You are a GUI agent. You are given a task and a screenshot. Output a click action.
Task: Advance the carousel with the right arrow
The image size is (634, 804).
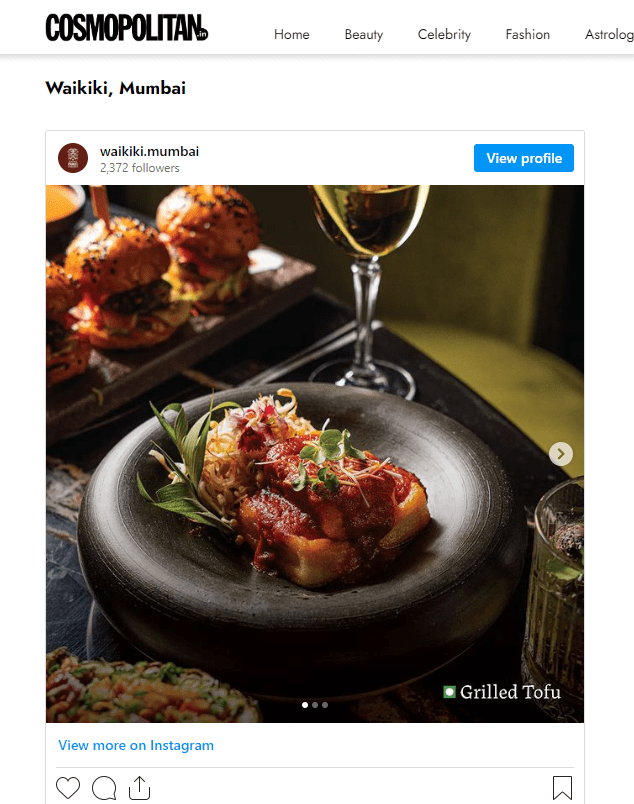pyautogui.click(x=561, y=454)
